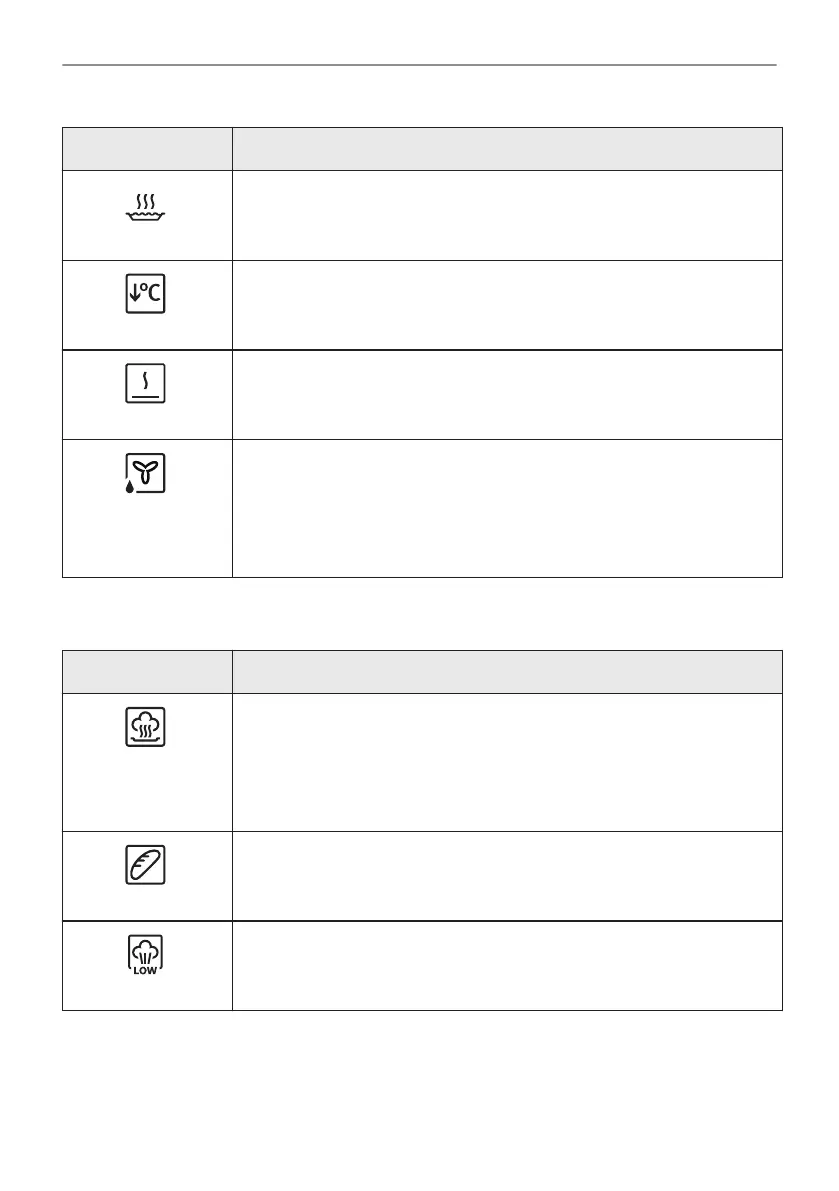The width and height of the screenshot is (839, 1191).
Task: Select empty description cell beside bread icon
Action: click(x=507, y=875)
